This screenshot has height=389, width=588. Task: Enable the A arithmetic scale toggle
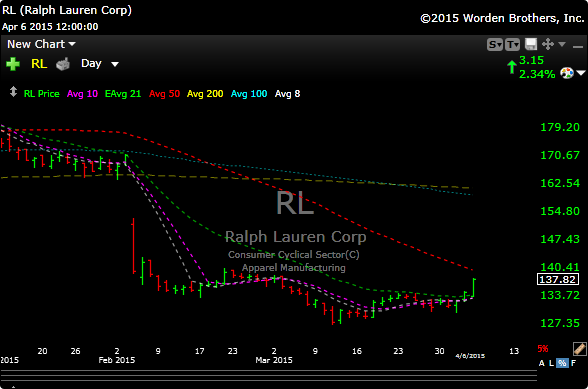542,363
